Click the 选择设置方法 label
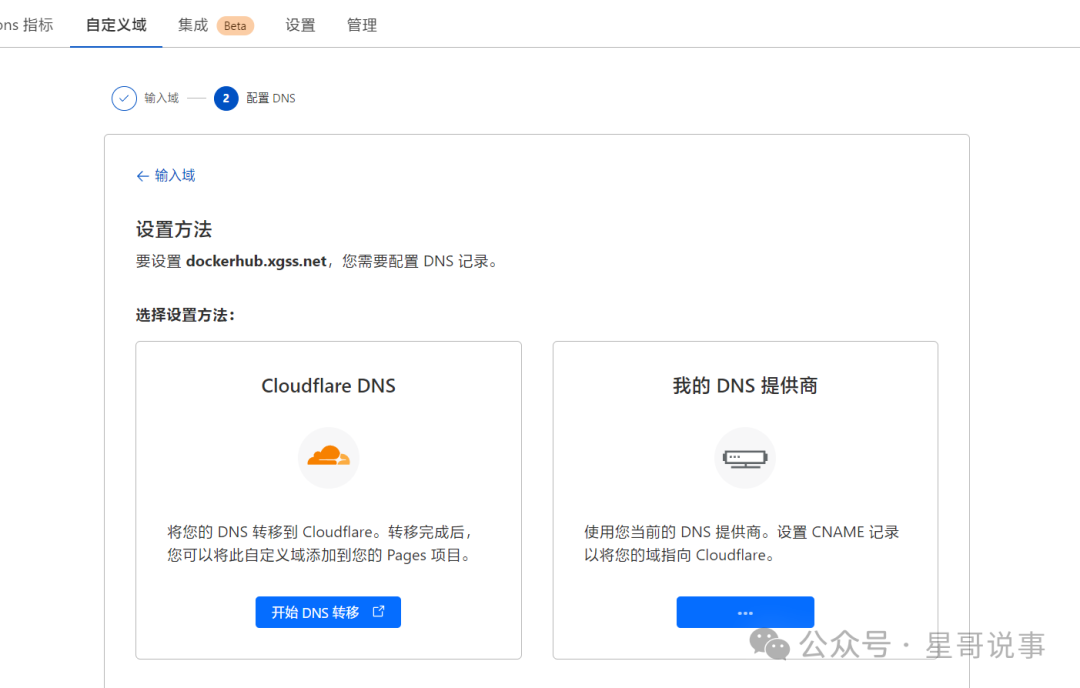 (185, 315)
